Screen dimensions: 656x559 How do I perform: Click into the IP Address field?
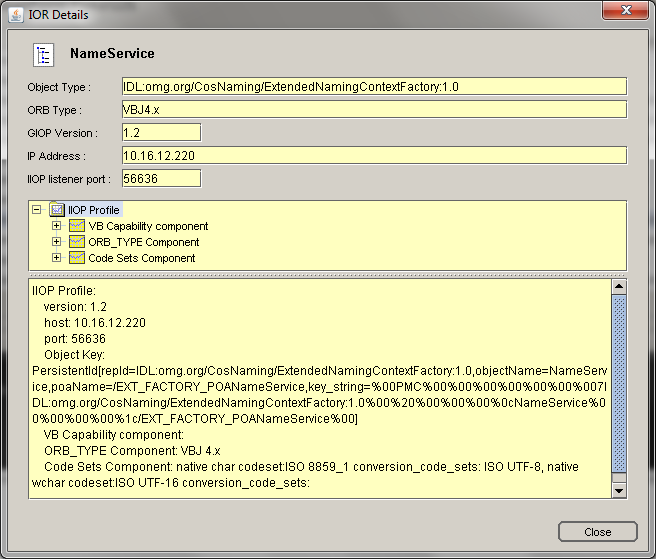[374, 156]
